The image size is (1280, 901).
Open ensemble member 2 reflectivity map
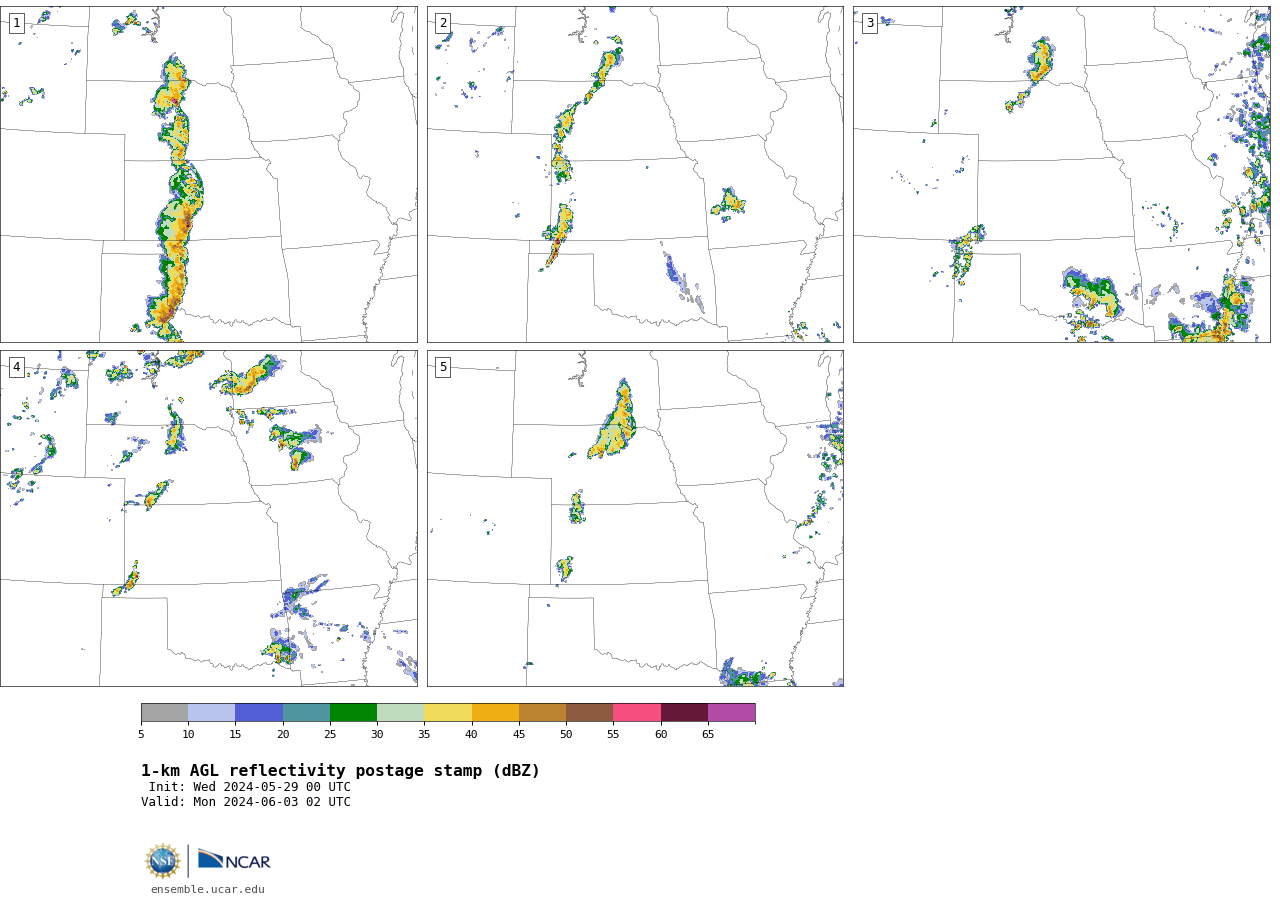point(635,175)
